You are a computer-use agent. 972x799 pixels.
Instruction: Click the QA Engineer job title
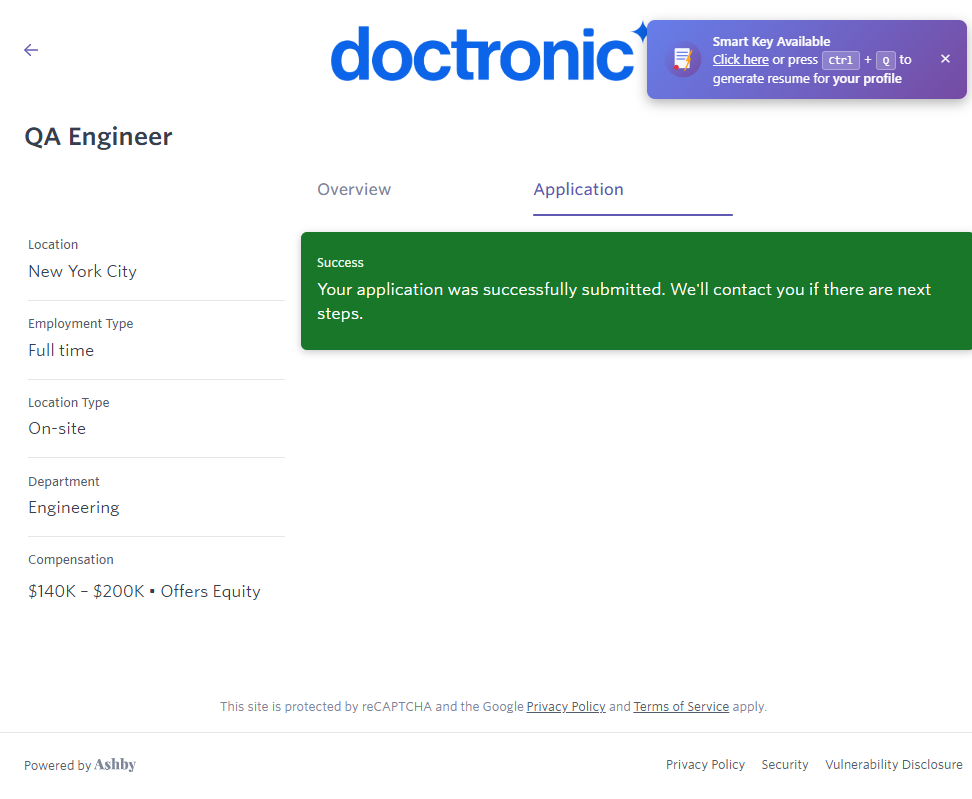[x=98, y=137]
